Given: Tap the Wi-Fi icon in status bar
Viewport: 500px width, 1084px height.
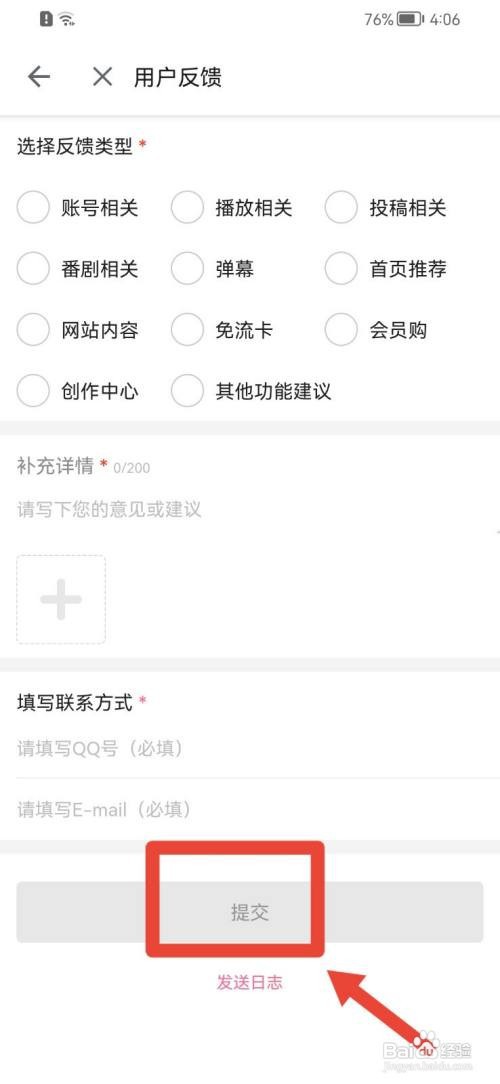Looking at the screenshot, I should [67, 19].
